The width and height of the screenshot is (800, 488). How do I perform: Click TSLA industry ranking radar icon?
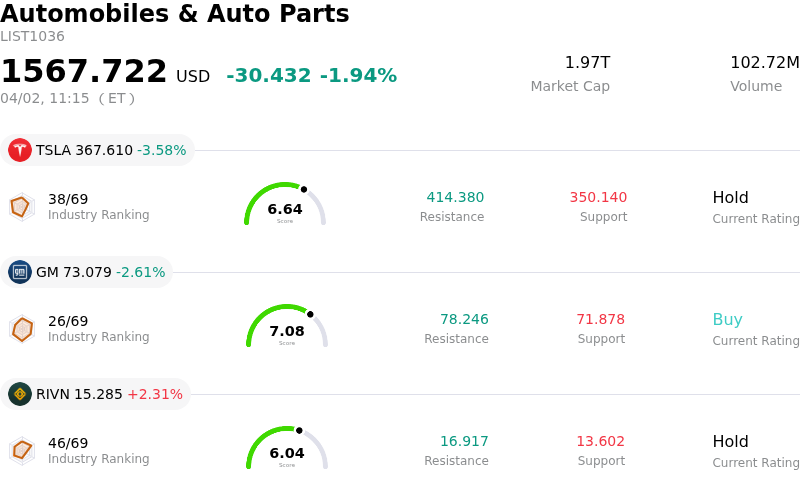pos(21,206)
